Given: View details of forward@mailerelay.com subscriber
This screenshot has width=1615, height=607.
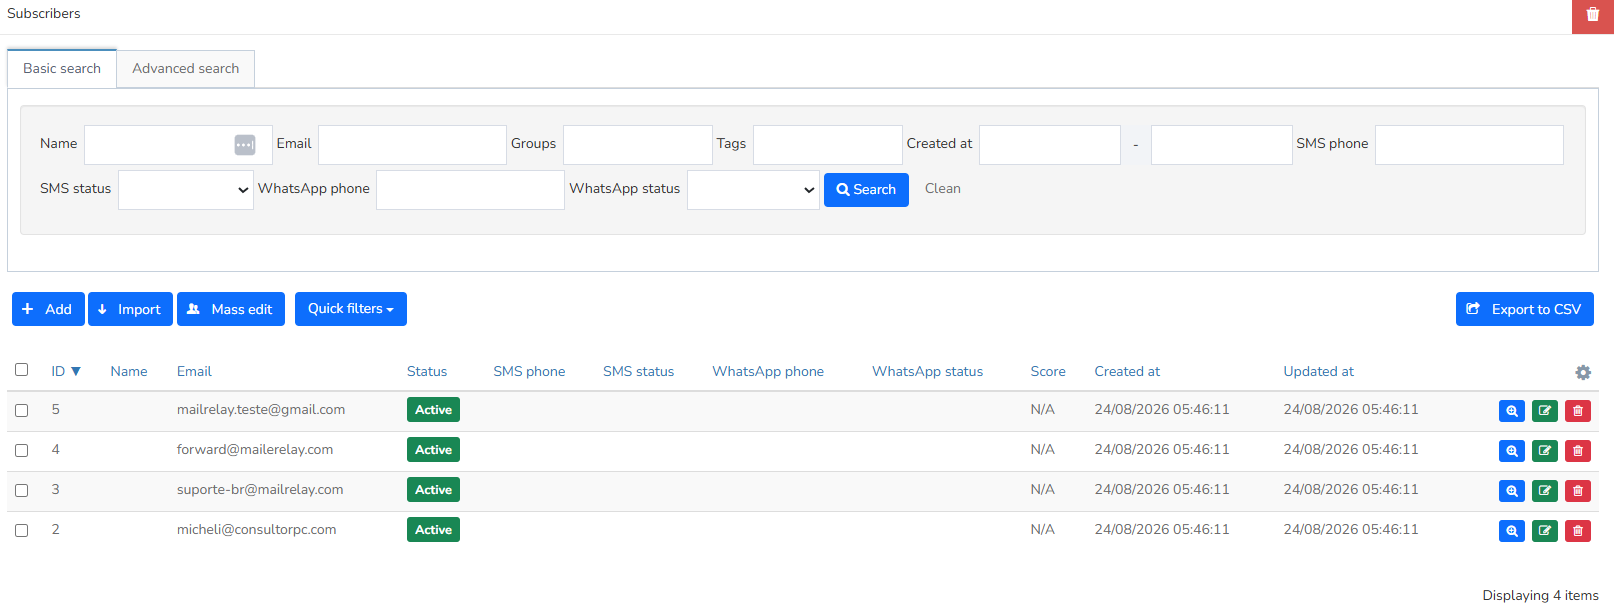Looking at the screenshot, I should click(1512, 451).
